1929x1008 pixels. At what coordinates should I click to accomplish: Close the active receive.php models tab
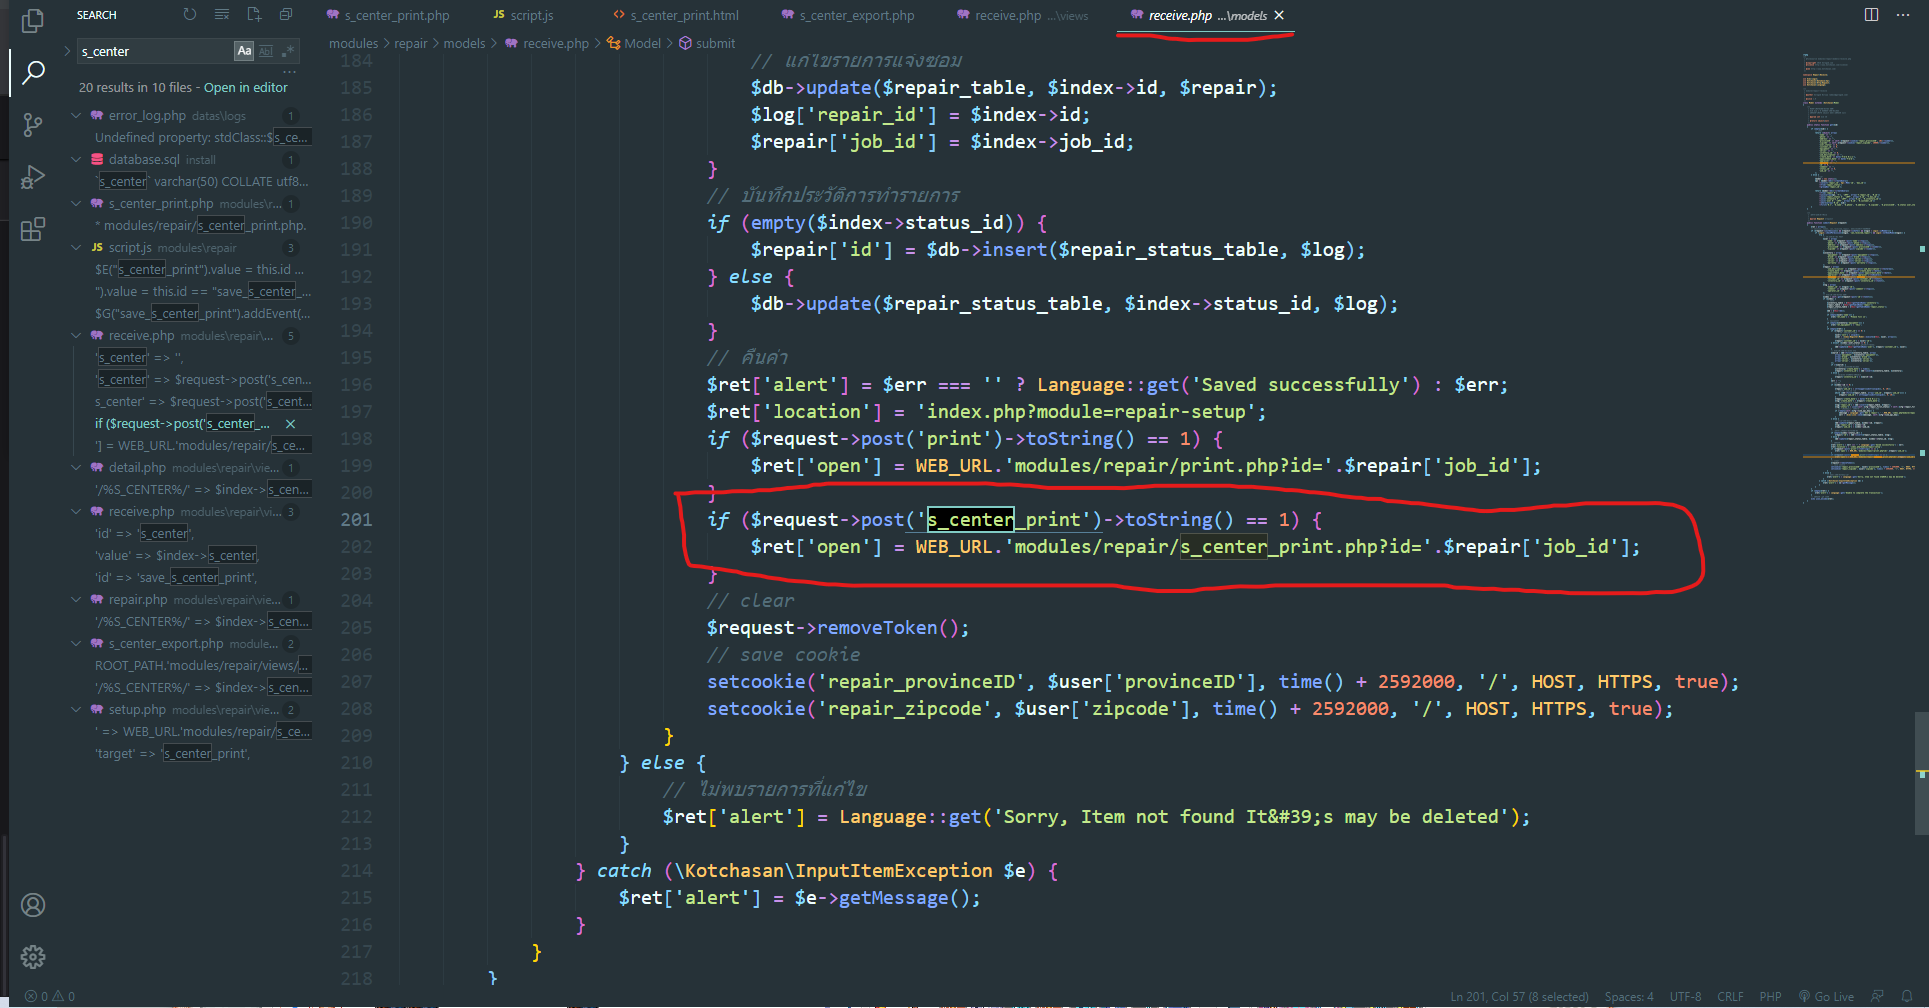click(1279, 15)
